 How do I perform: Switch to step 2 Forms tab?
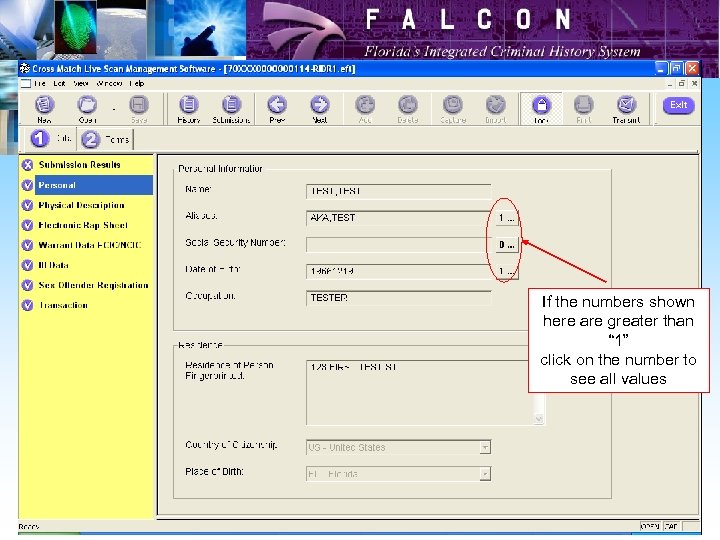coord(105,139)
